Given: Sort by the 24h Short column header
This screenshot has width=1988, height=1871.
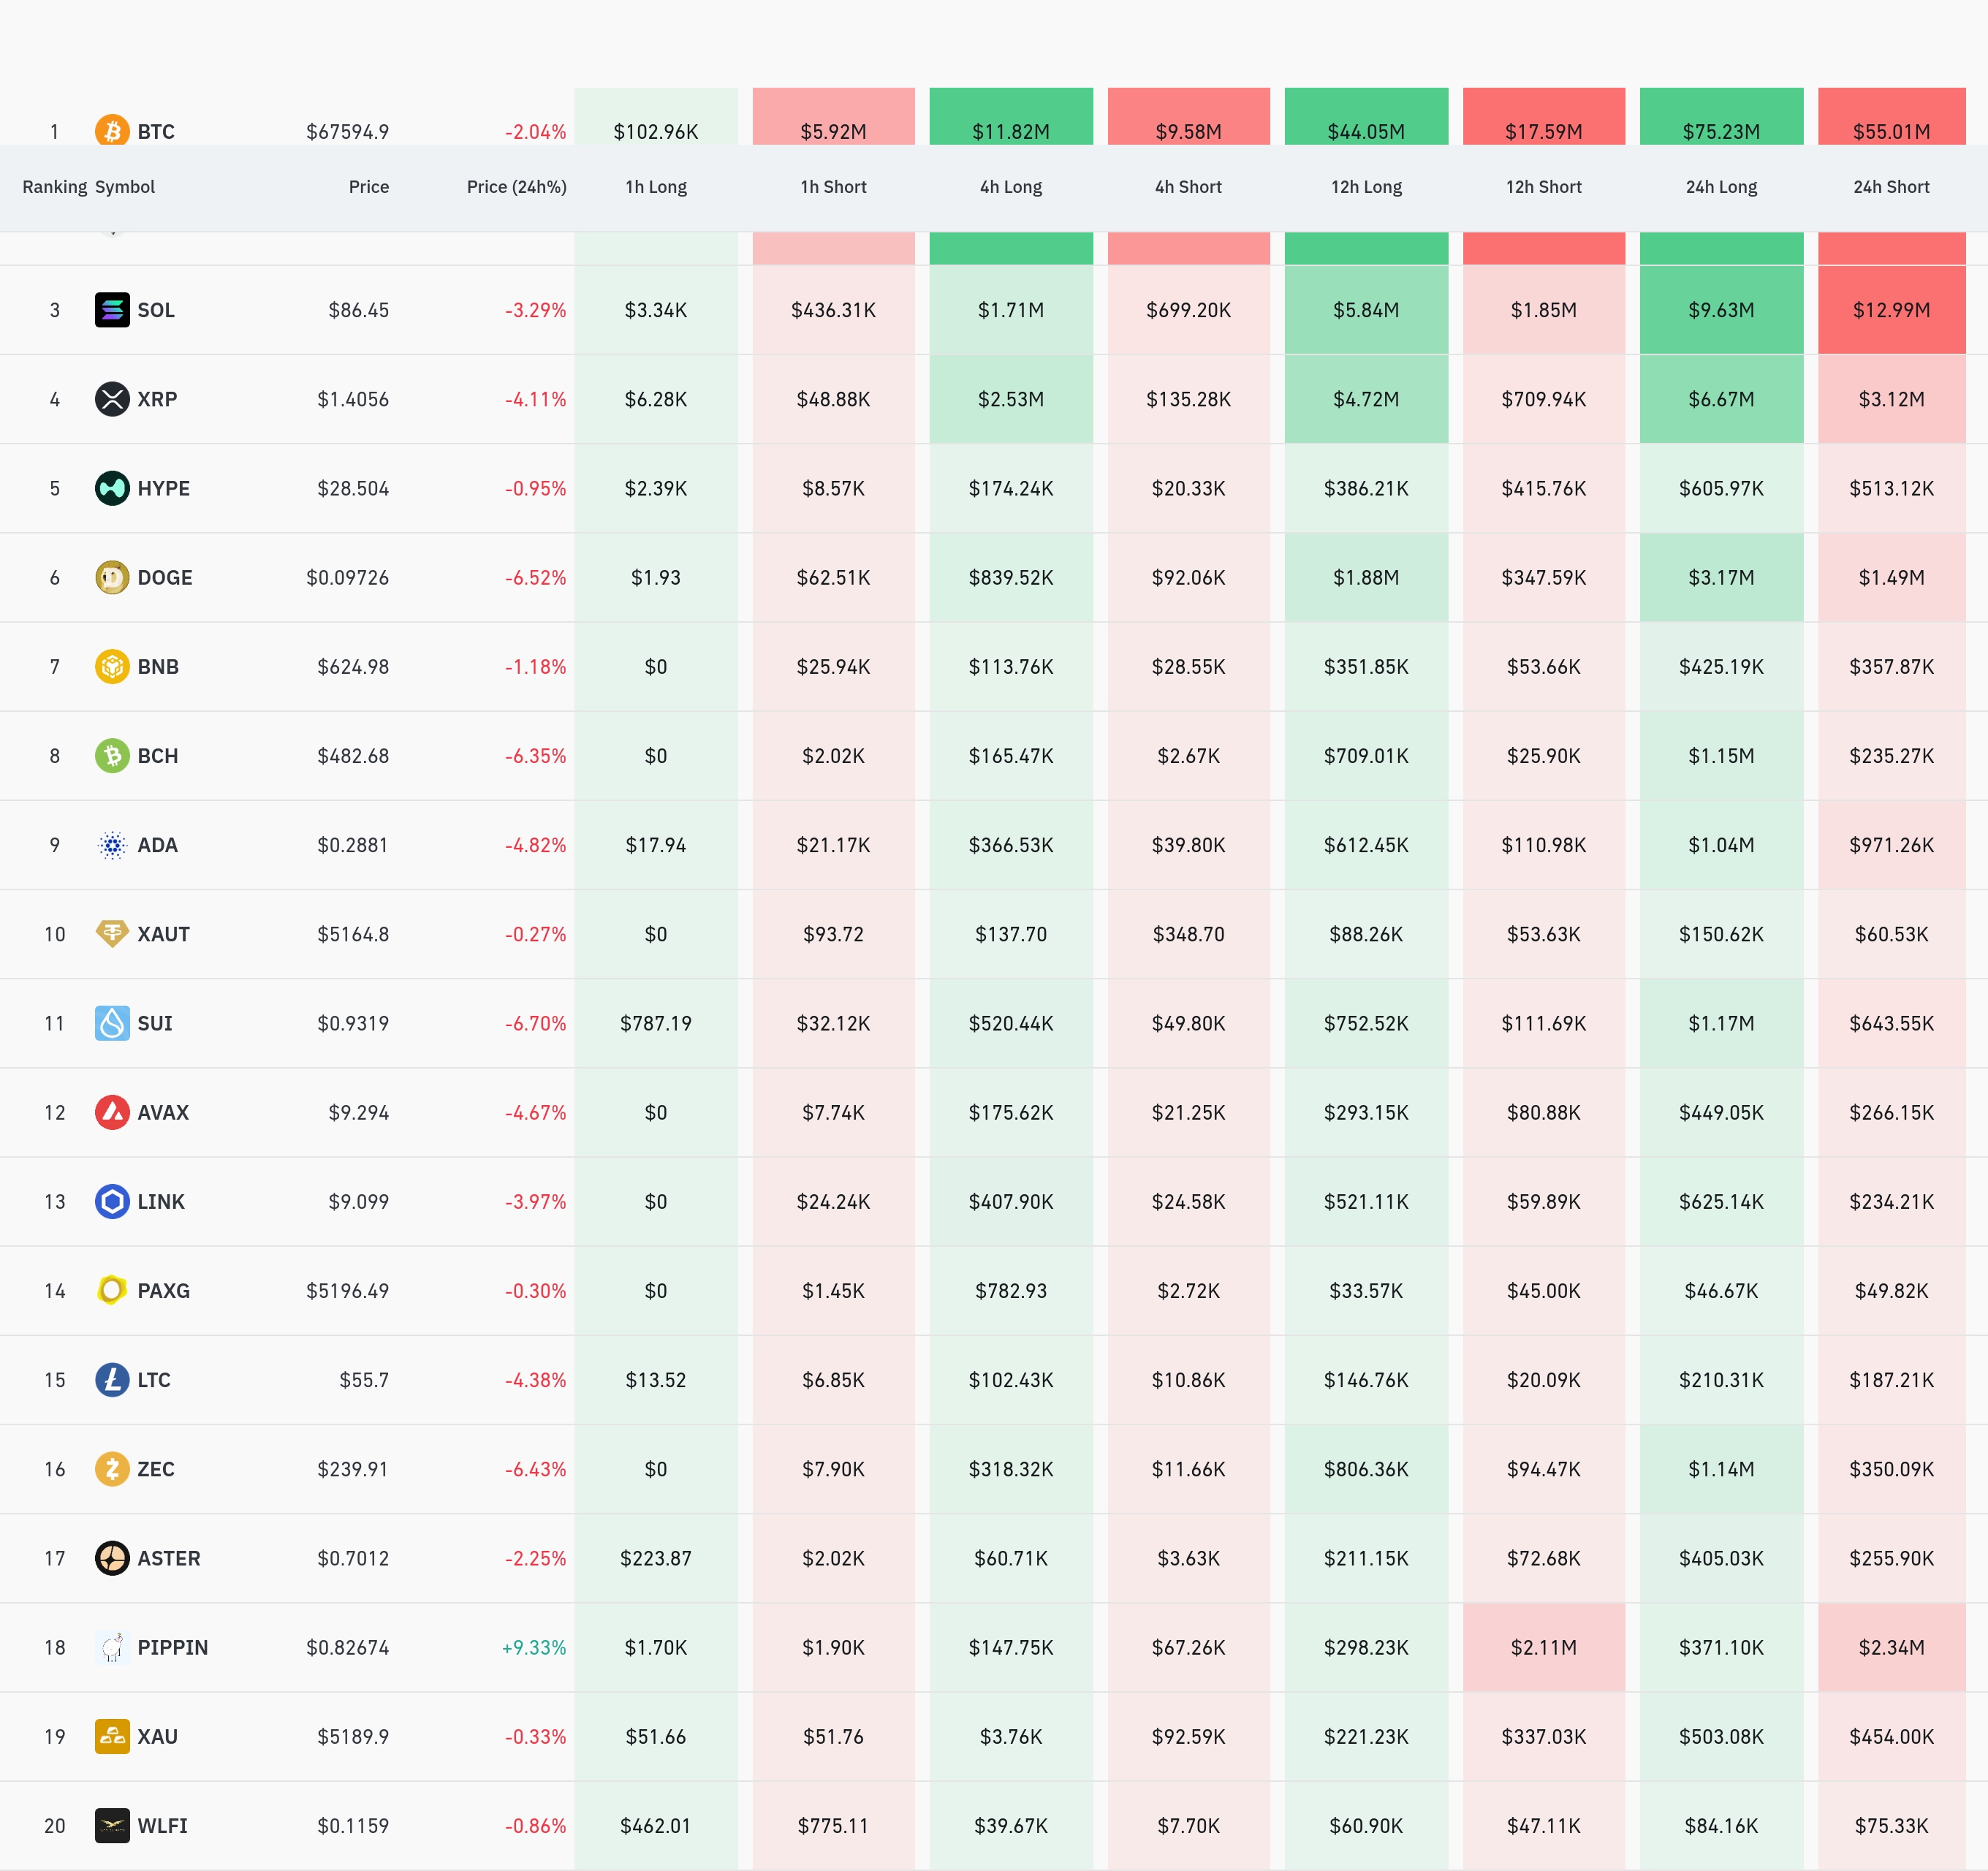Looking at the screenshot, I should click(x=1890, y=187).
